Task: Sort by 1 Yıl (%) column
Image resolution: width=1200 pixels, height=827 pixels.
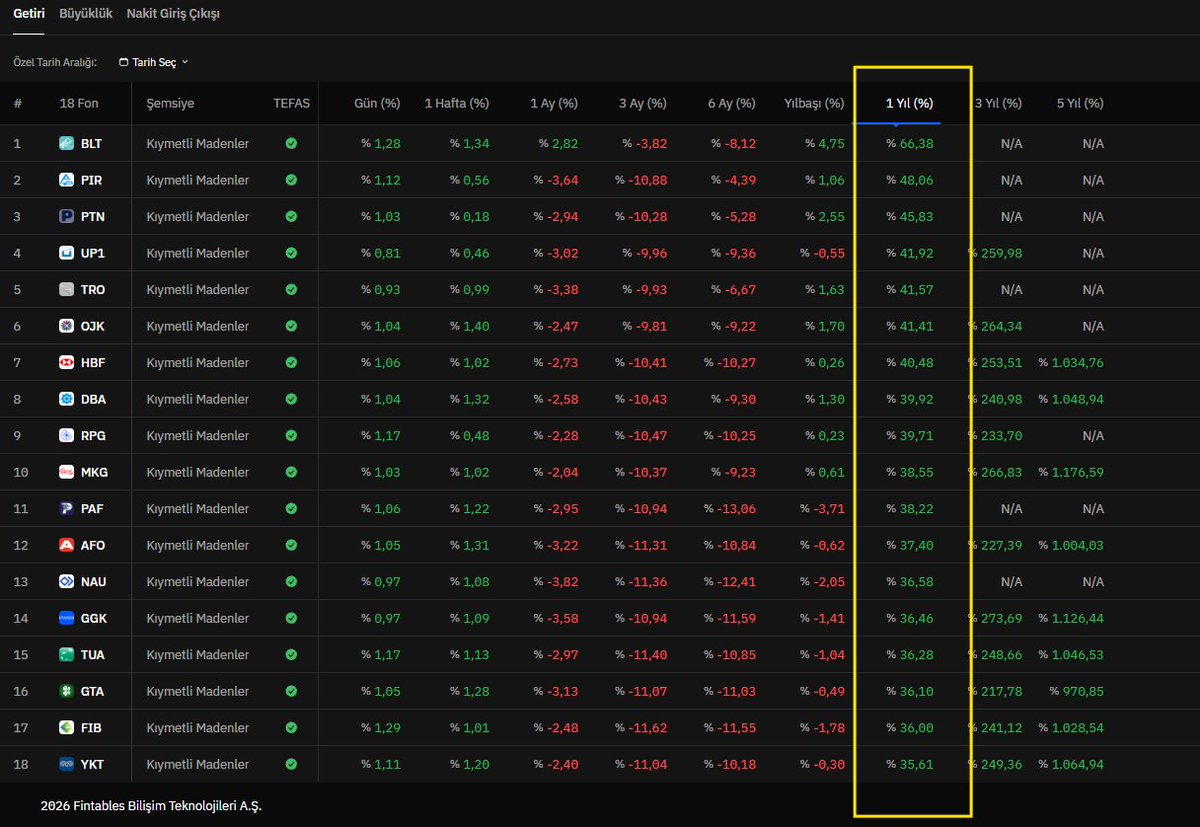Action: (909, 103)
